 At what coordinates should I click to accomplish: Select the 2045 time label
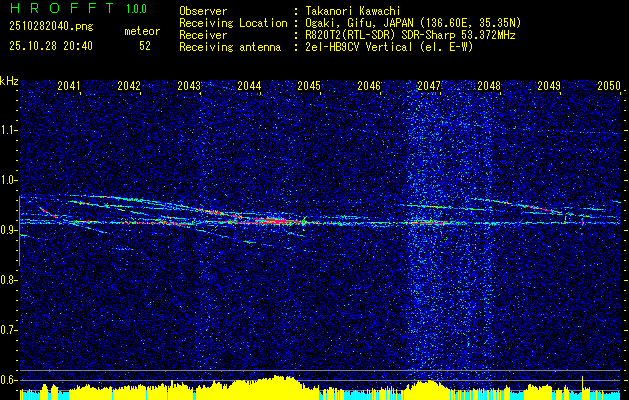tap(309, 86)
